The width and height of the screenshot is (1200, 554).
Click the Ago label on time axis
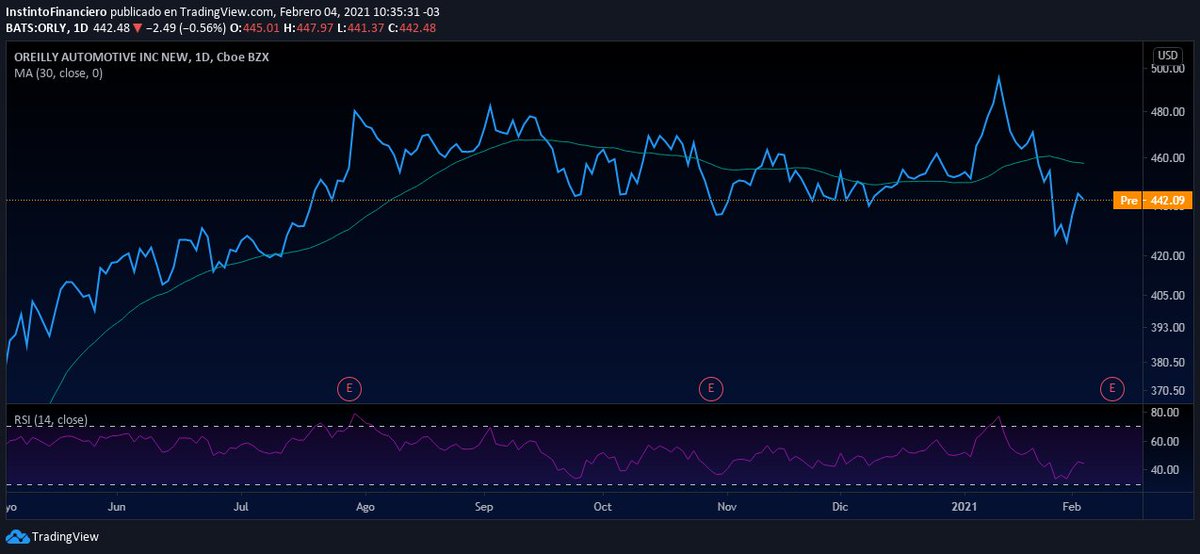[x=364, y=507]
